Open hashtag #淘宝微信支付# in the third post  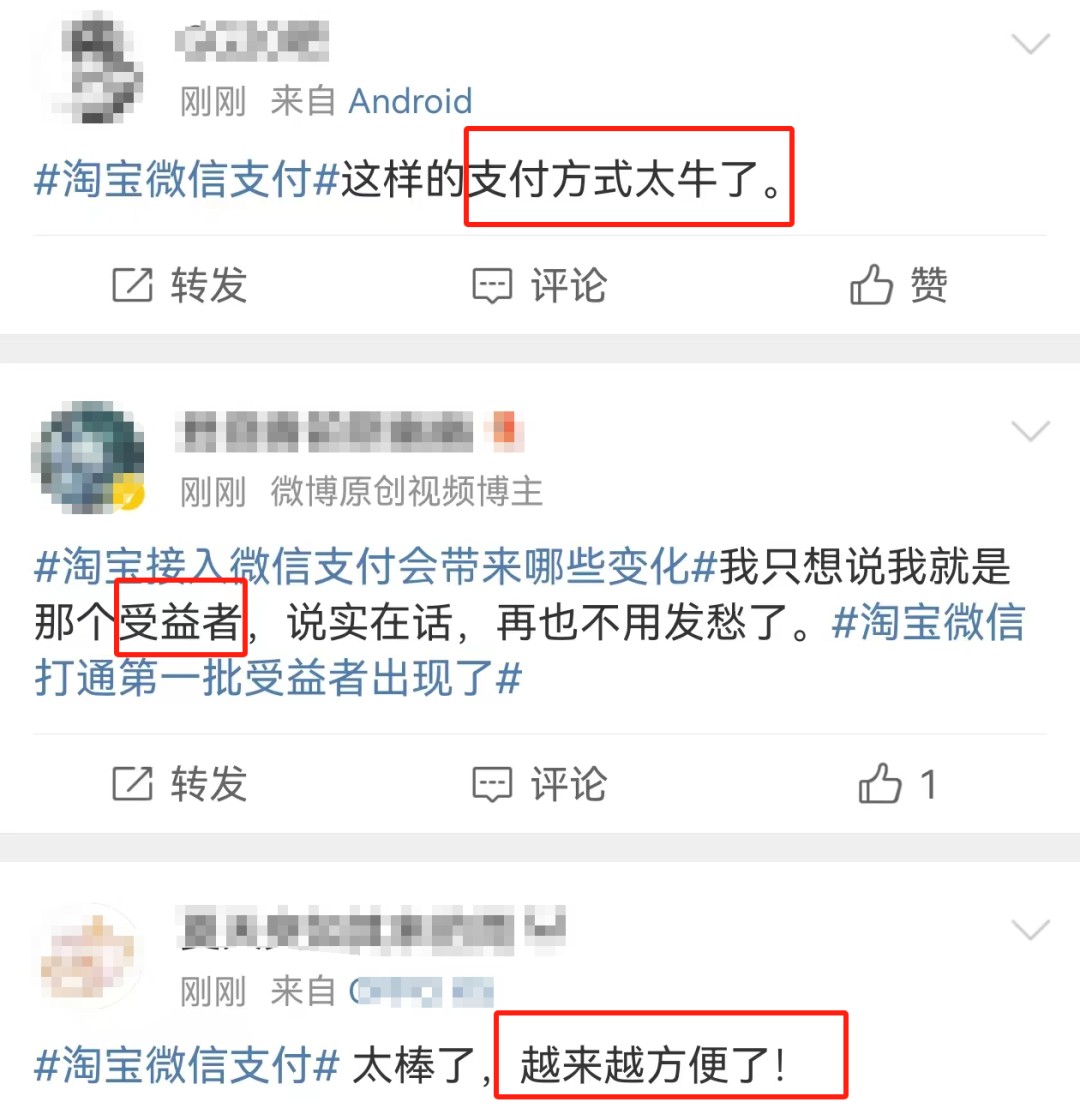[x=187, y=1065]
